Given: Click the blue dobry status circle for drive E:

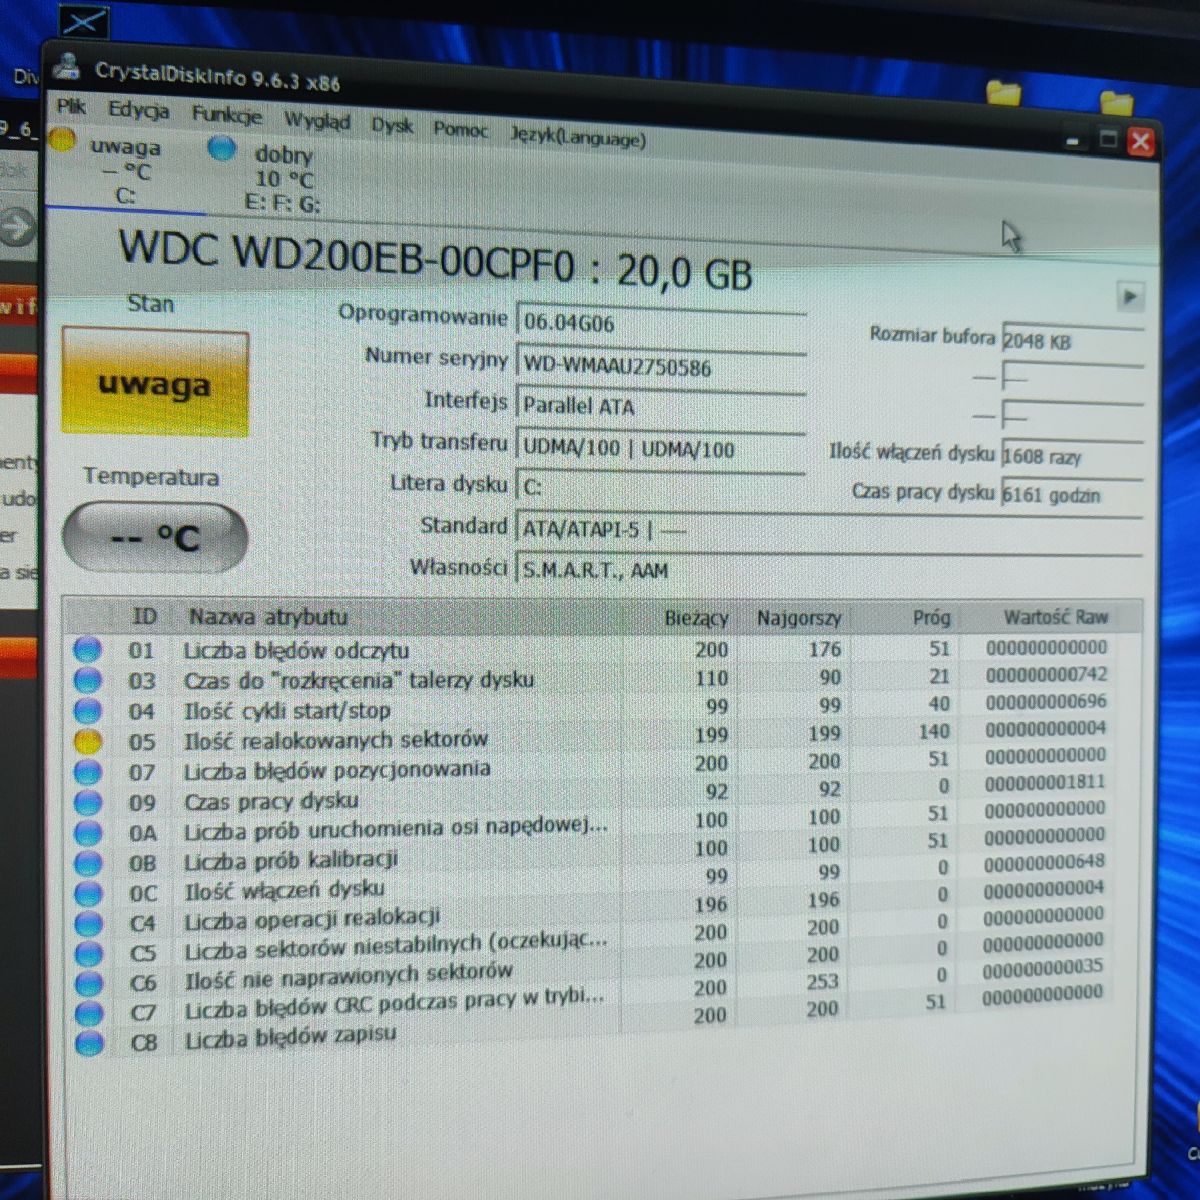Looking at the screenshot, I should click(x=222, y=149).
